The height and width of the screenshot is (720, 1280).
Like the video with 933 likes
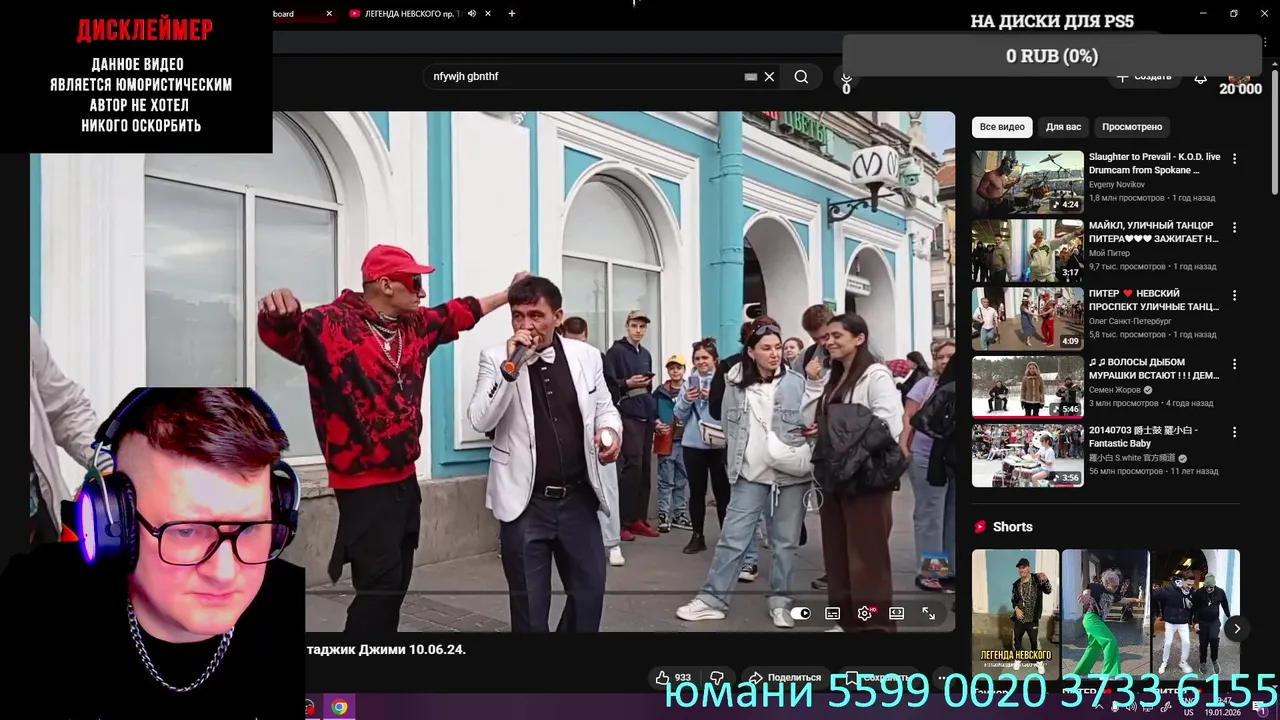[673, 677]
